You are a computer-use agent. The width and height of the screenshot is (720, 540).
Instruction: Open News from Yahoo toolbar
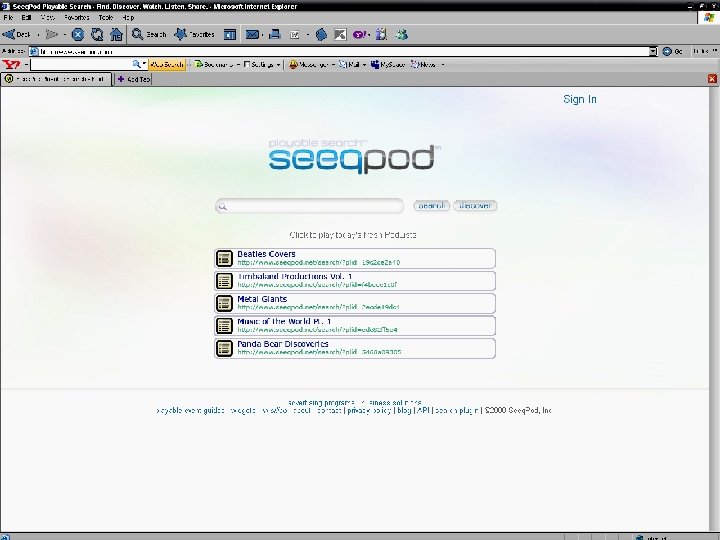pyautogui.click(x=423, y=65)
